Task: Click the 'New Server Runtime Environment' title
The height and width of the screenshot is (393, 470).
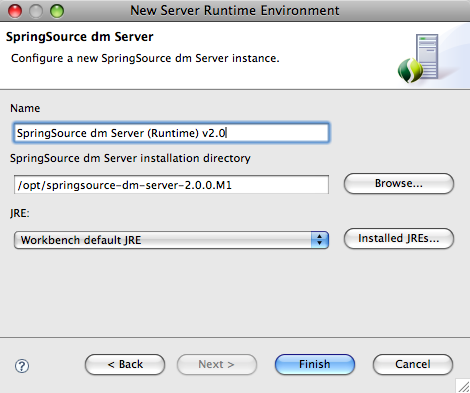Action: point(235,11)
